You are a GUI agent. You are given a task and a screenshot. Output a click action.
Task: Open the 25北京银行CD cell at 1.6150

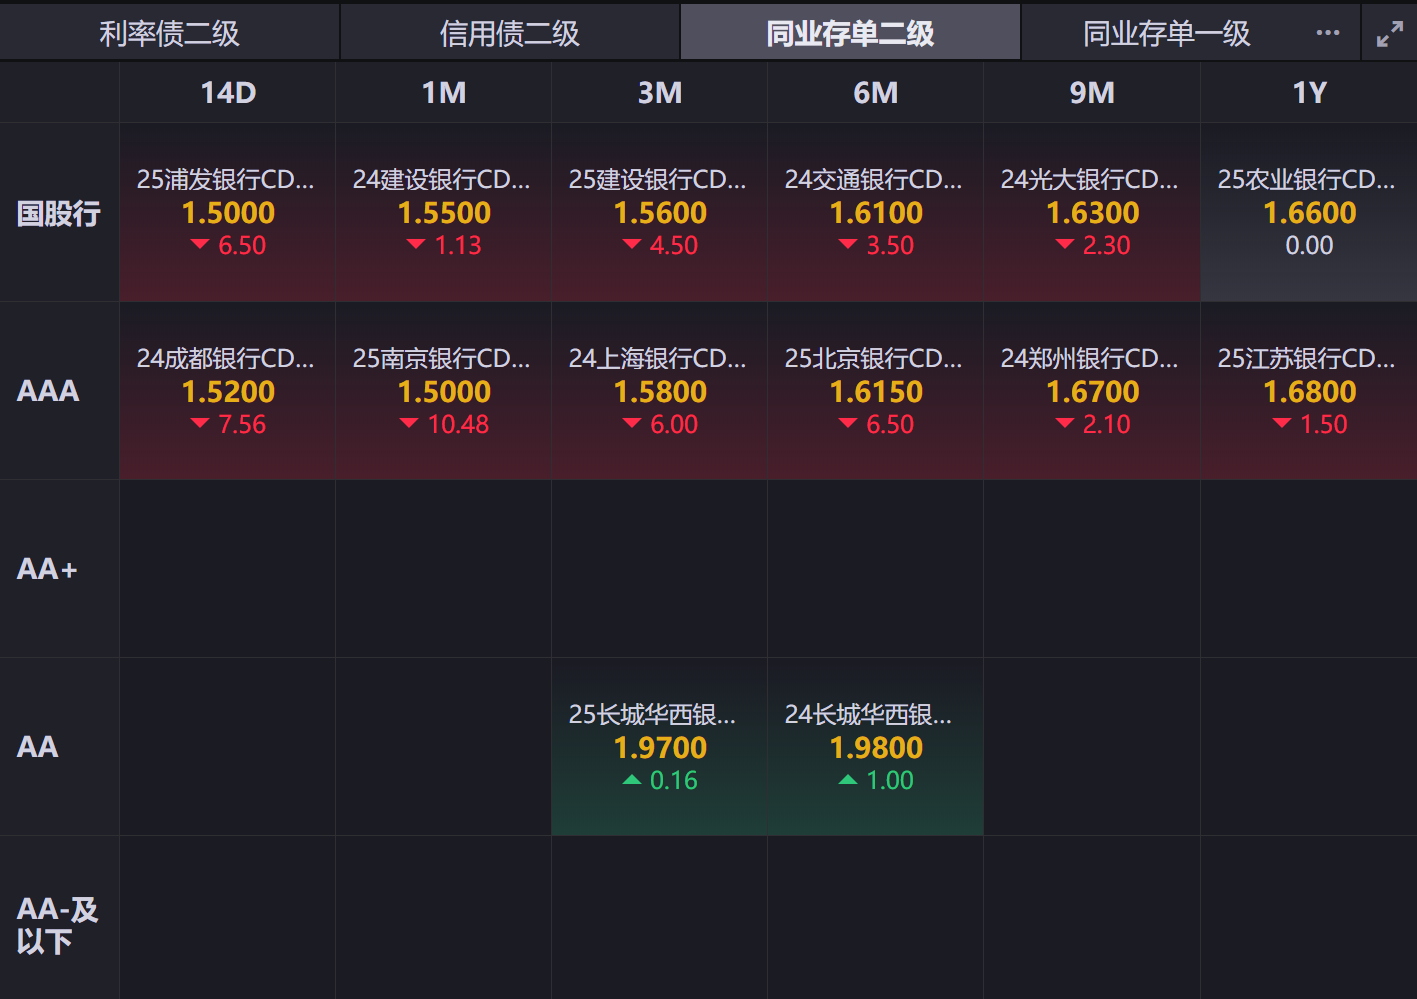coord(876,391)
